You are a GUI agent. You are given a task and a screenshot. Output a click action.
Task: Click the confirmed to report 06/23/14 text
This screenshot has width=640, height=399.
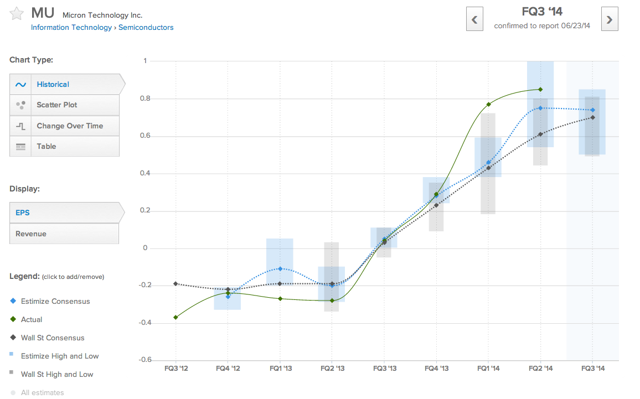point(542,26)
